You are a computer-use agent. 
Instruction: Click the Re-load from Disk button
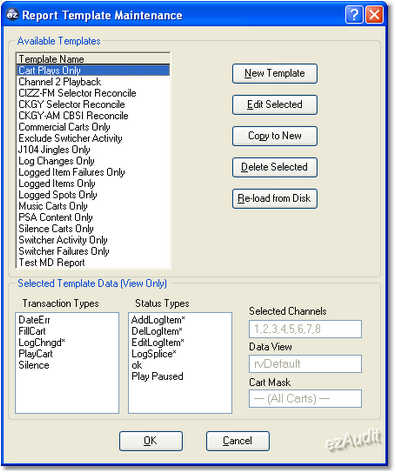[x=275, y=199]
